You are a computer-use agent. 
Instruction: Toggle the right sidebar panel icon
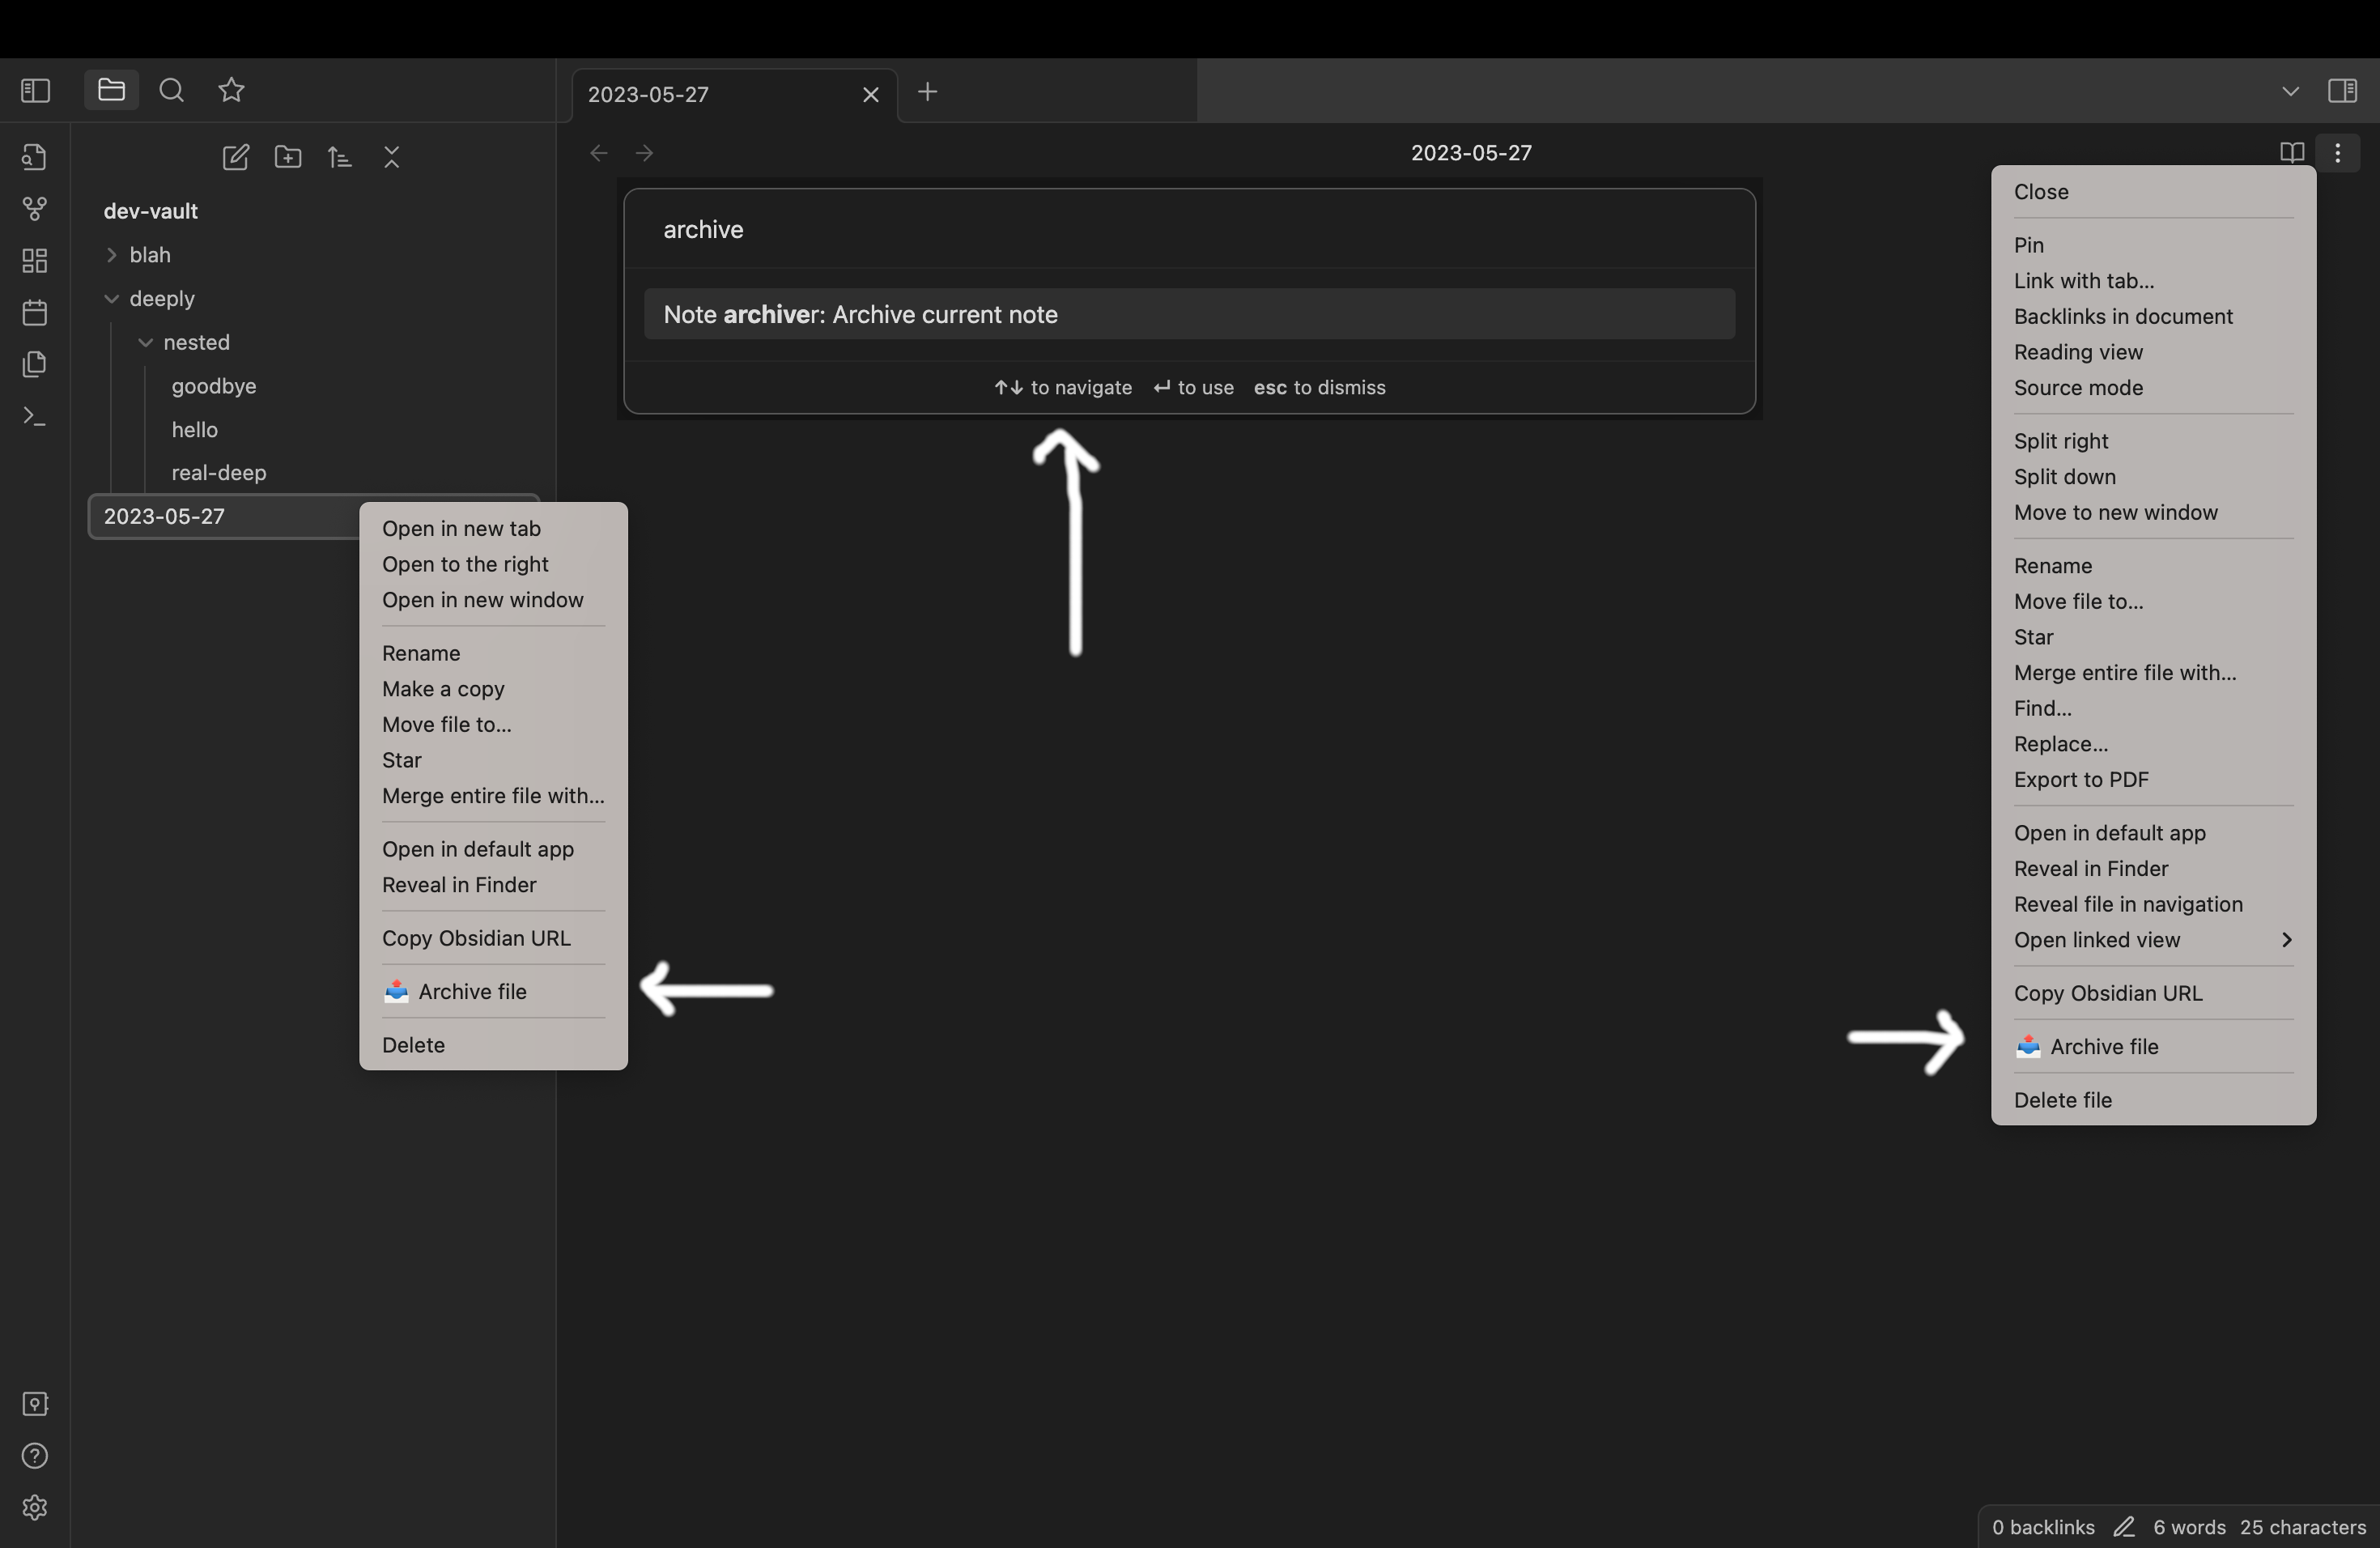[x=2342, y=91]
